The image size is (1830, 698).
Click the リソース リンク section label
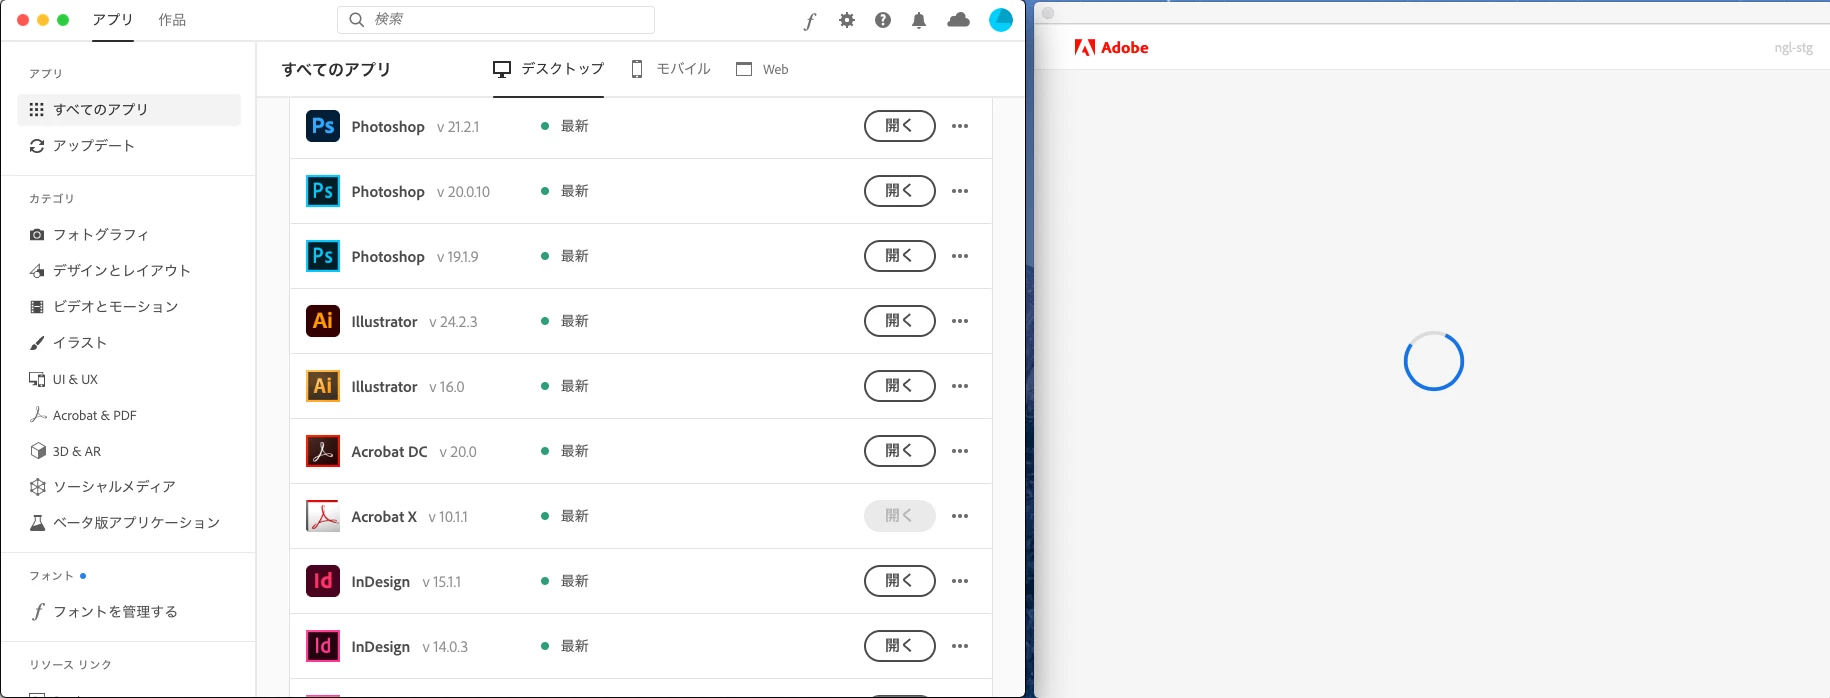tap(70, 665)
